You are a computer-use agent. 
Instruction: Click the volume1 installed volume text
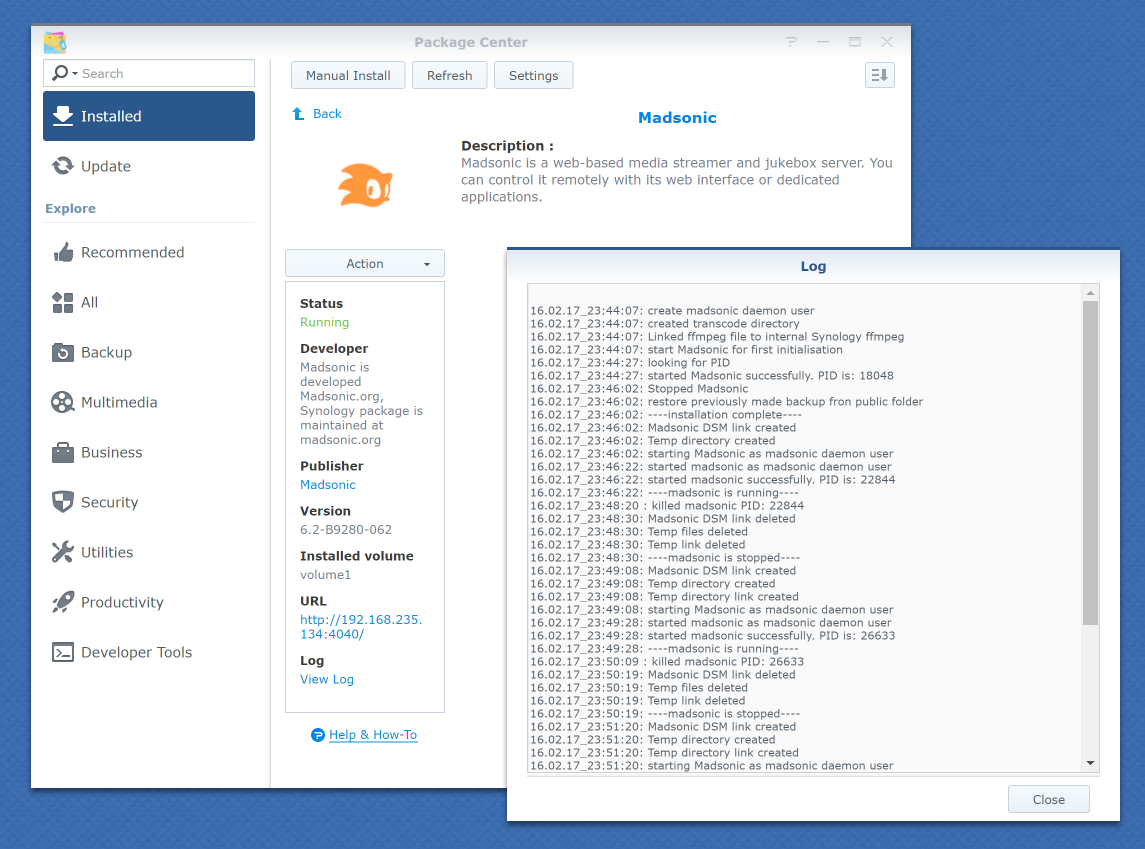click(x=326, y=575)
